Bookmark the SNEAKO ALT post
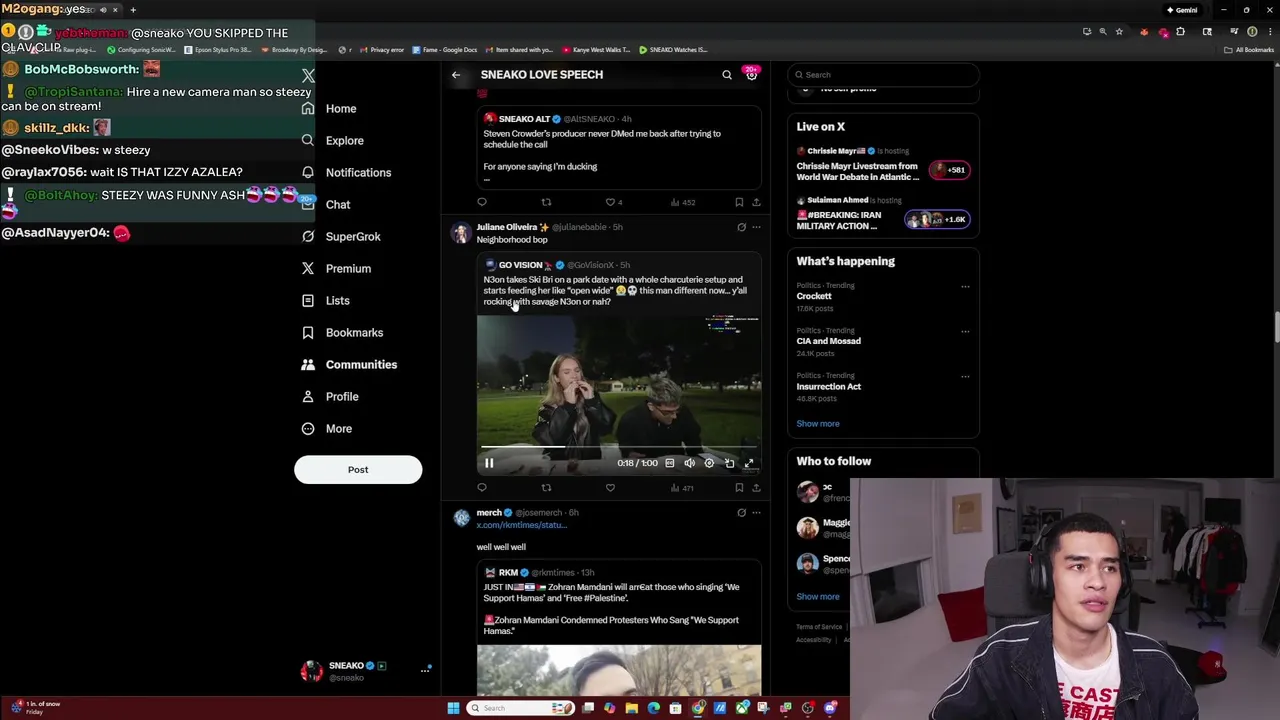Image resolution: width=1280 pixels, height=720 pixels. 739,202
